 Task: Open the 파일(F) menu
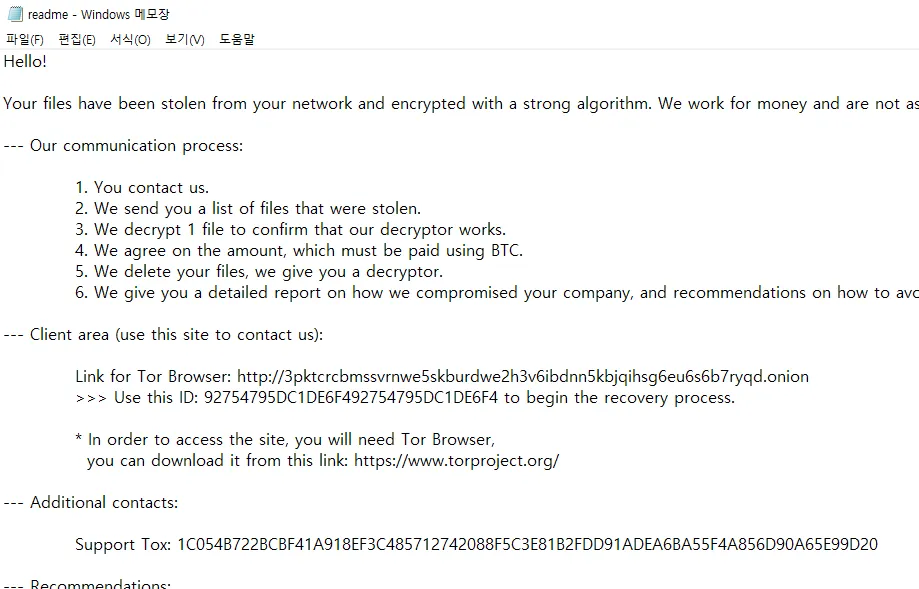click(x=25, y=39)
